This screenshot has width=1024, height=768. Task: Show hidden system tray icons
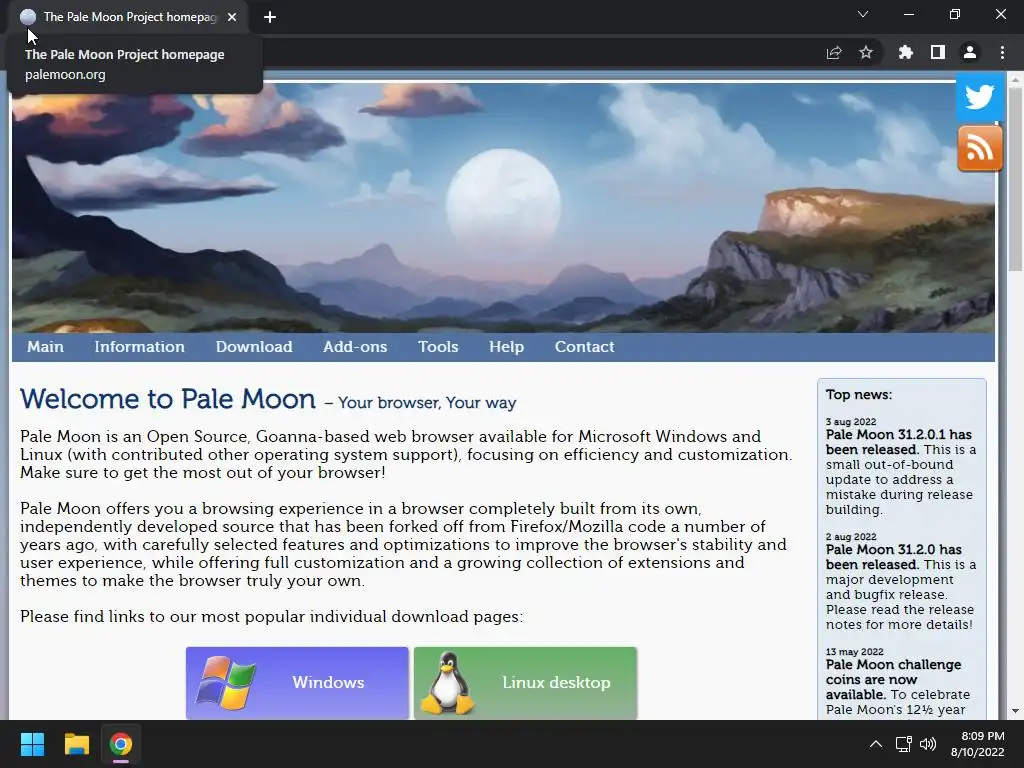[x=876, y=744]
